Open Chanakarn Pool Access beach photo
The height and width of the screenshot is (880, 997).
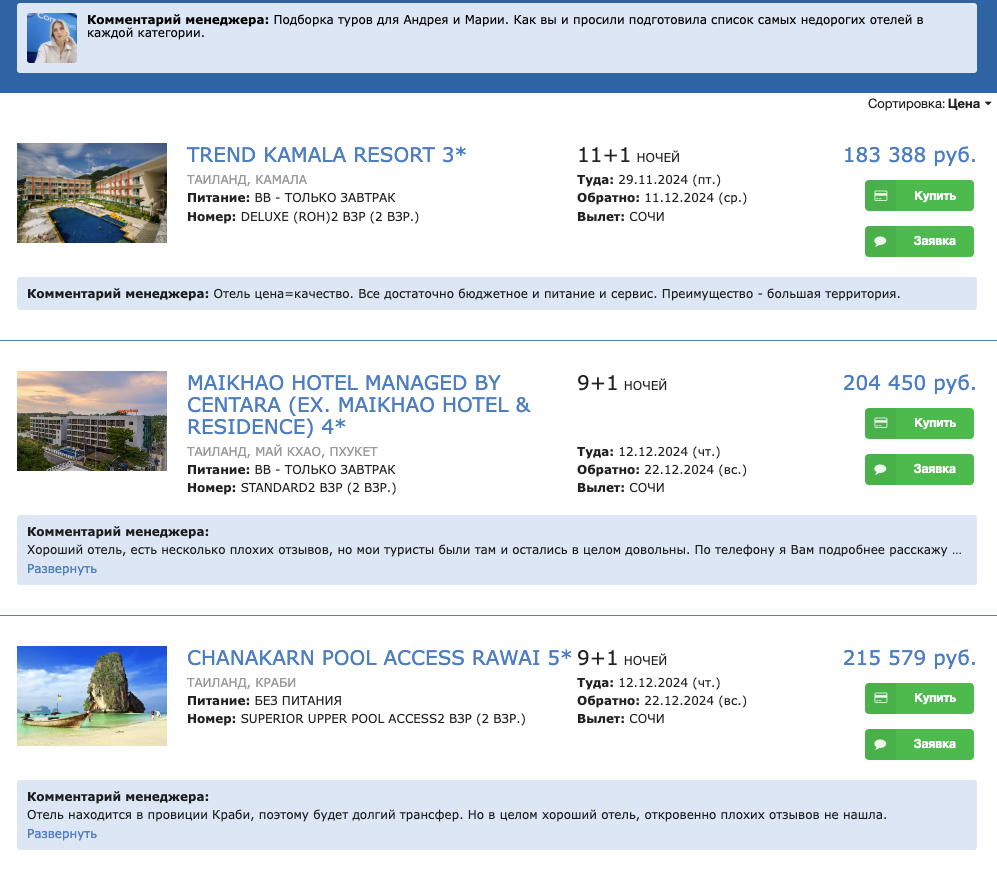92,696
